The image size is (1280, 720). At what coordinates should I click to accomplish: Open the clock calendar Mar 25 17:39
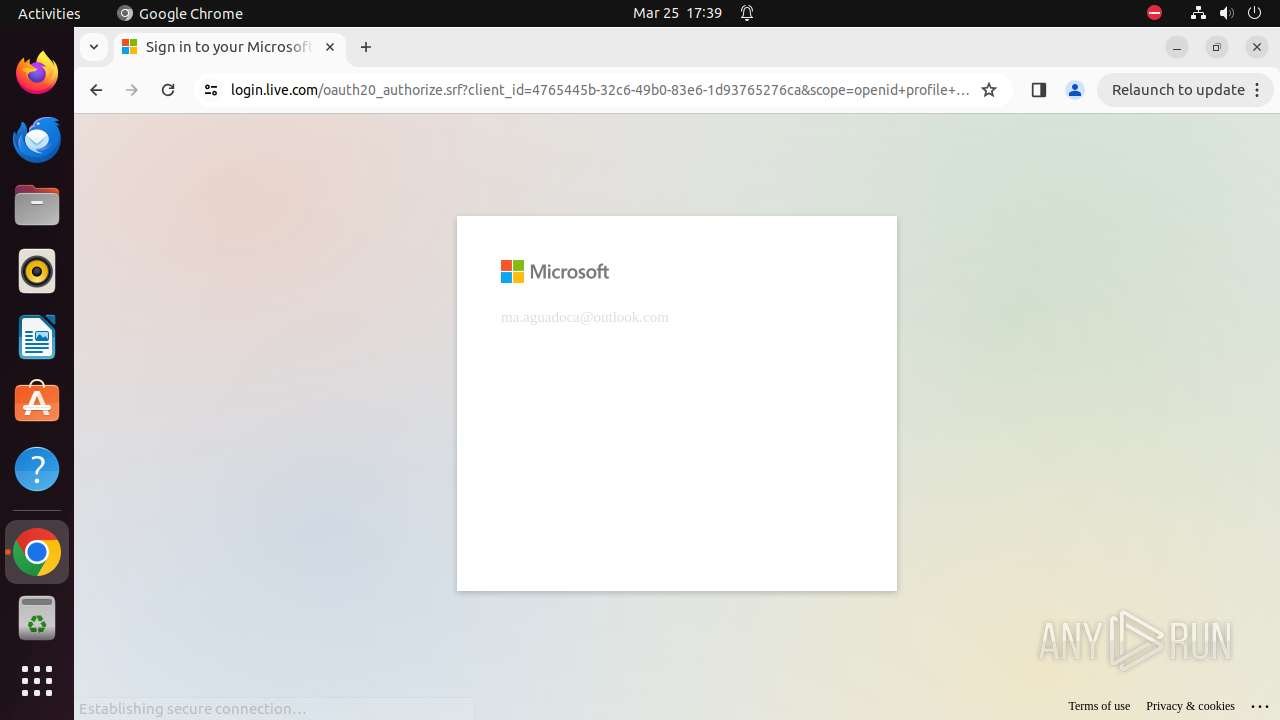(x=677, y=13)
